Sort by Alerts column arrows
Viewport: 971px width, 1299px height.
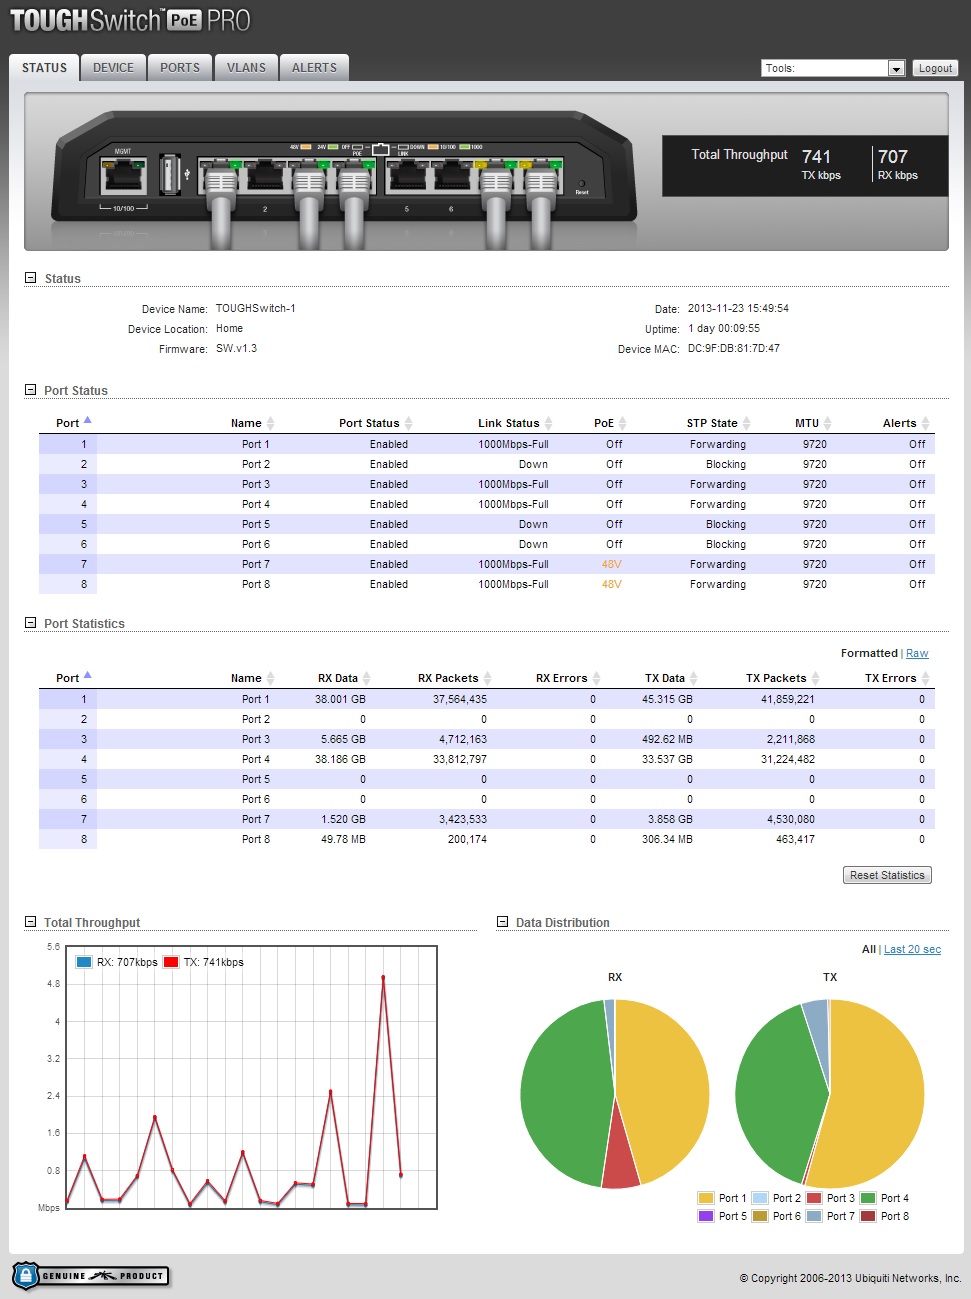(x=925, y=423)
